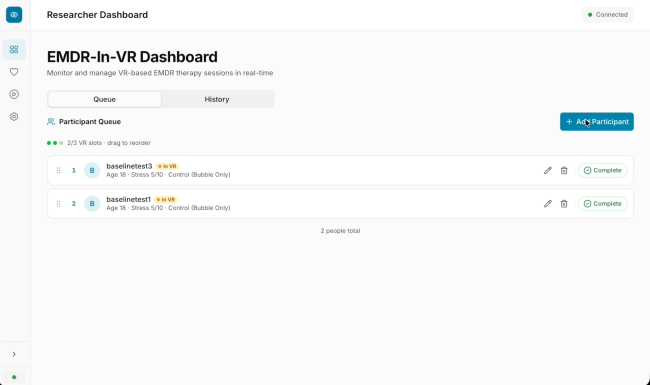The width and height of the screenshot is (650, 385).
Task: Switch to the Queue tab
Action: click(x=104, y=99)
